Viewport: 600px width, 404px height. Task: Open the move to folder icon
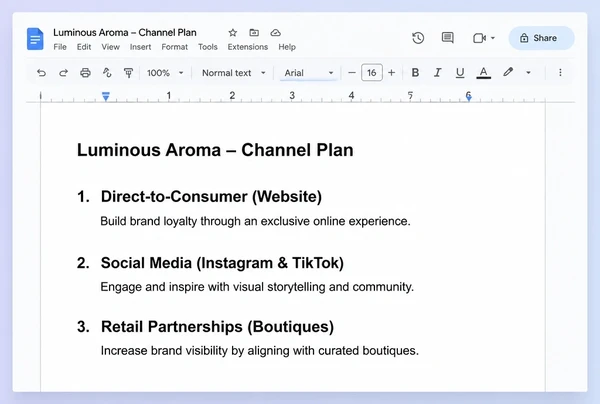254,33
